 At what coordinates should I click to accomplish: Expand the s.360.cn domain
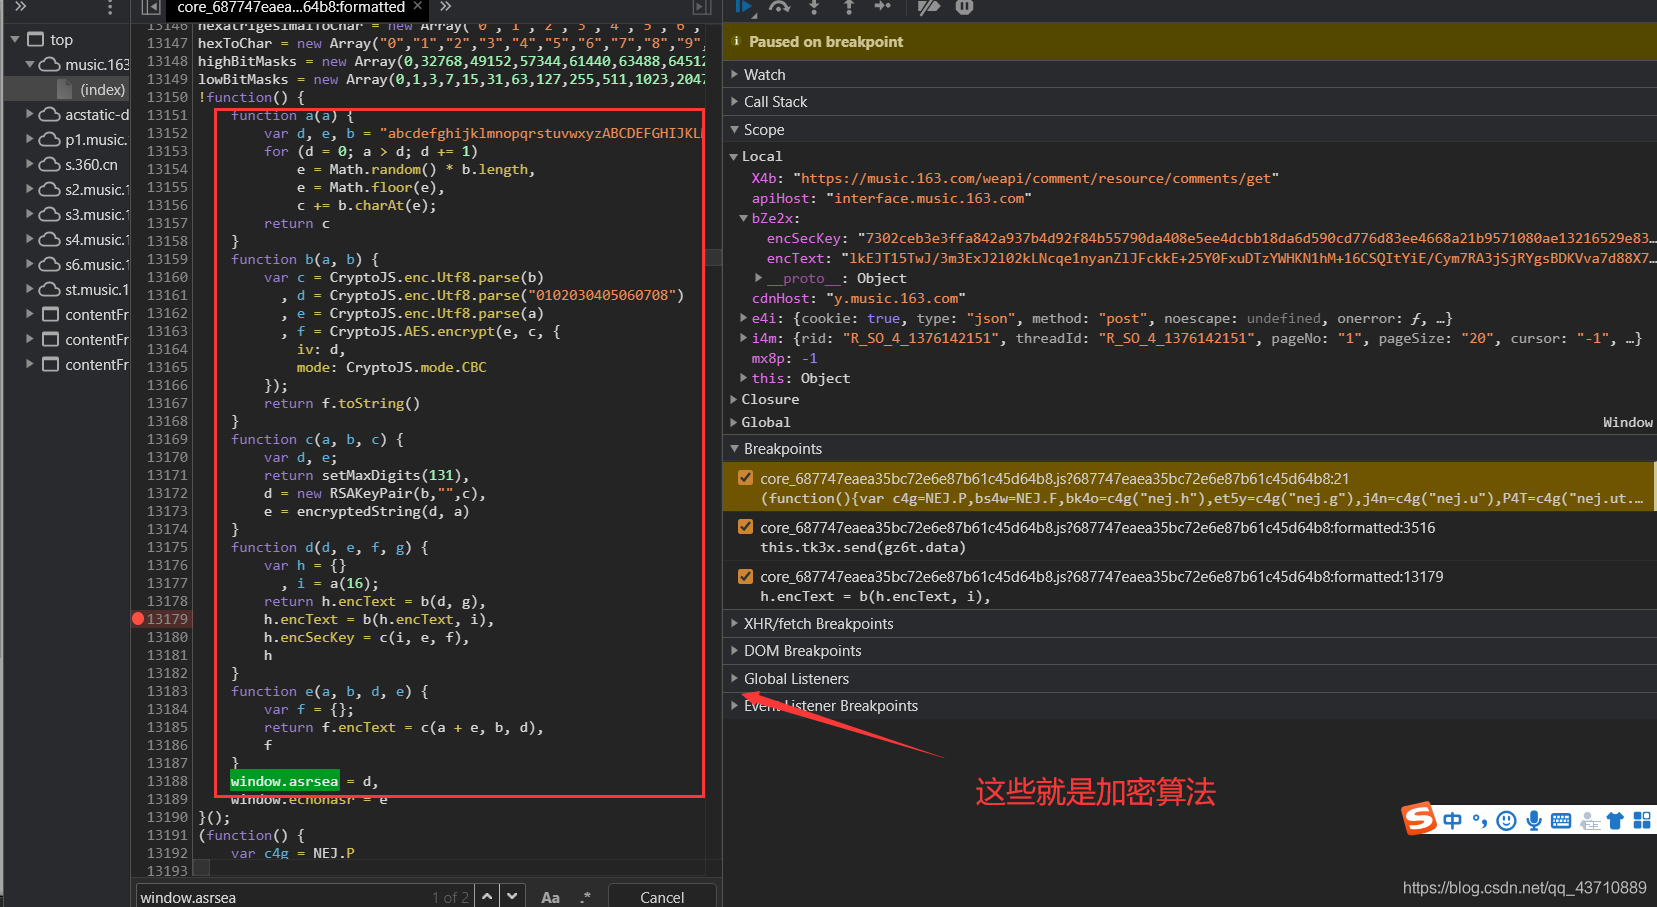[30, 164]
